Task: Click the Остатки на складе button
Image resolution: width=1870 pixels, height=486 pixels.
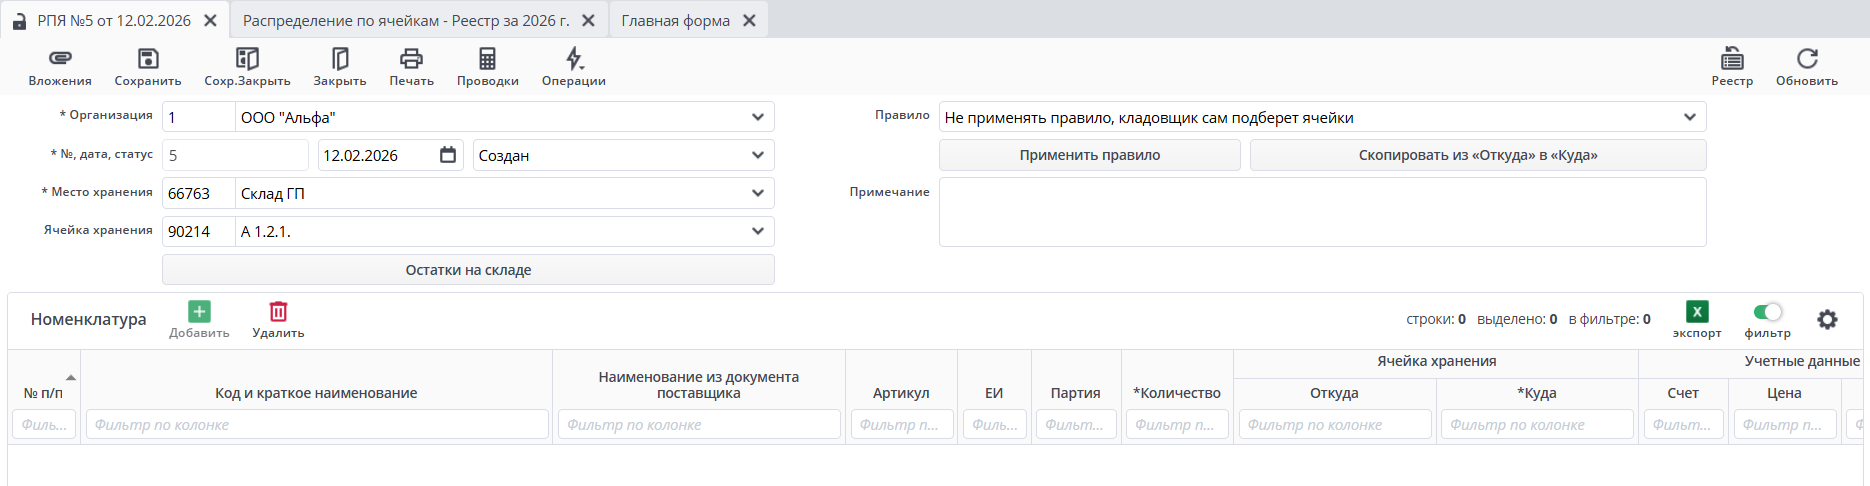Action: click(x=468, y=270)
